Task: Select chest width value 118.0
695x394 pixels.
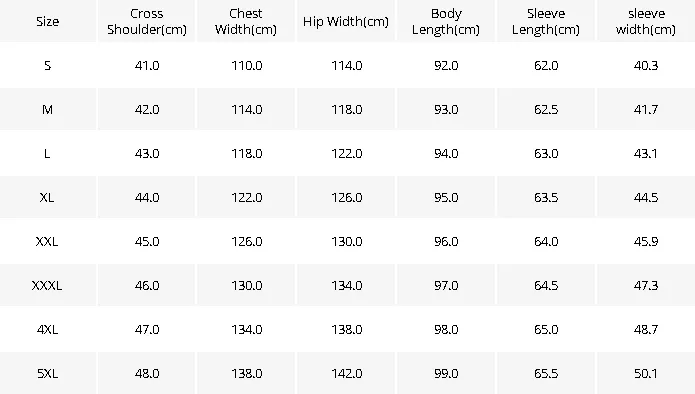Action: click(x=246, y=154)
